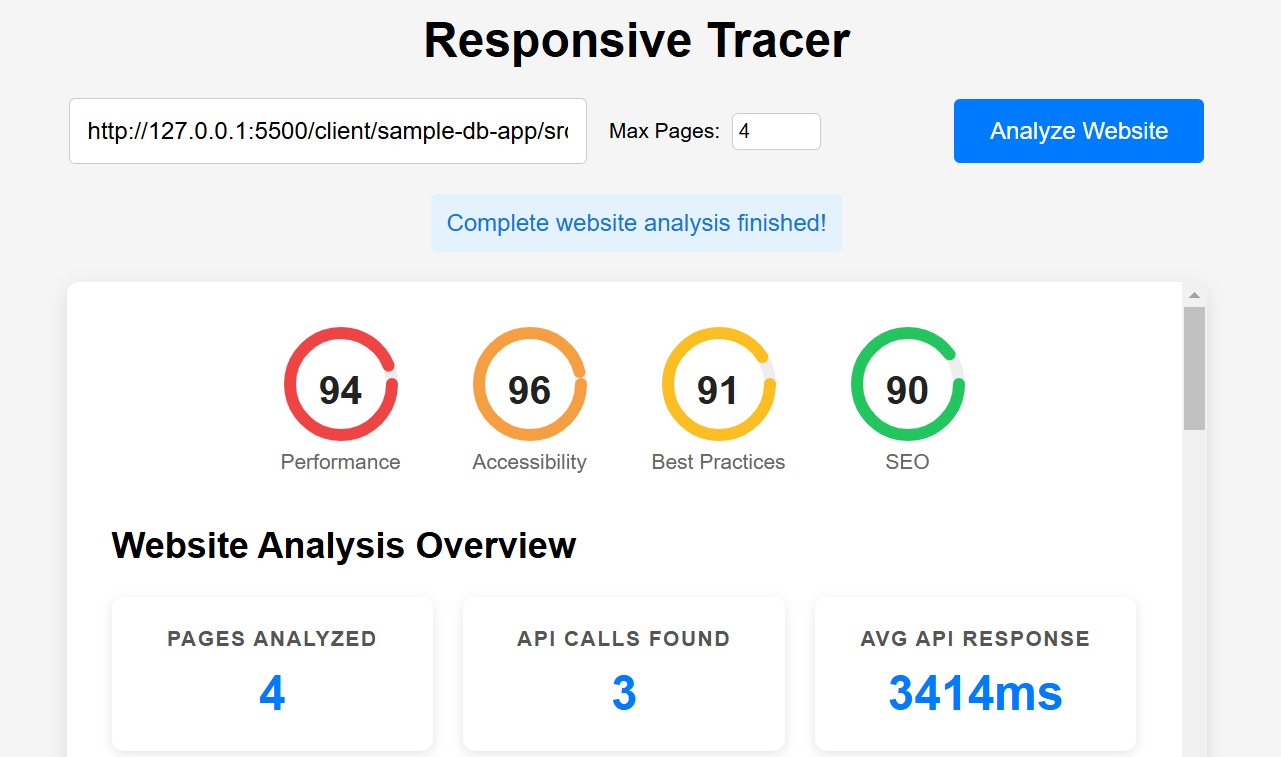Screen dimensions: 1281x757
Task: Click the Website Analysis Overview heading
Action: point(344,546)
